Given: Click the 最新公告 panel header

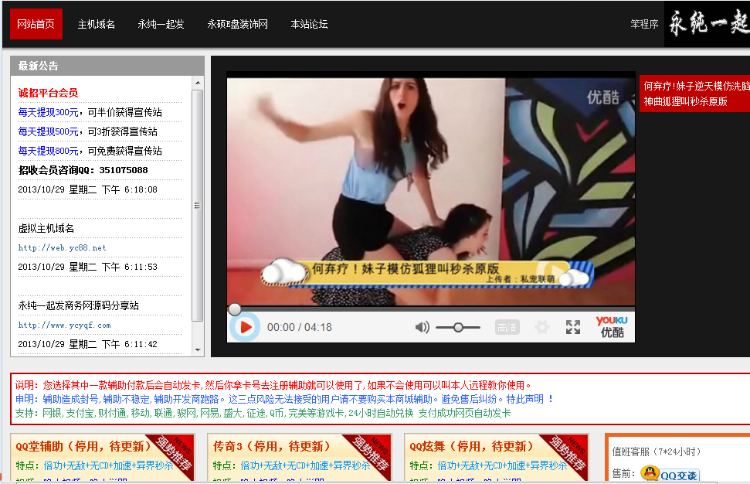Looking at the screenshot, I should pyautogui.click(x=108, y=66).
